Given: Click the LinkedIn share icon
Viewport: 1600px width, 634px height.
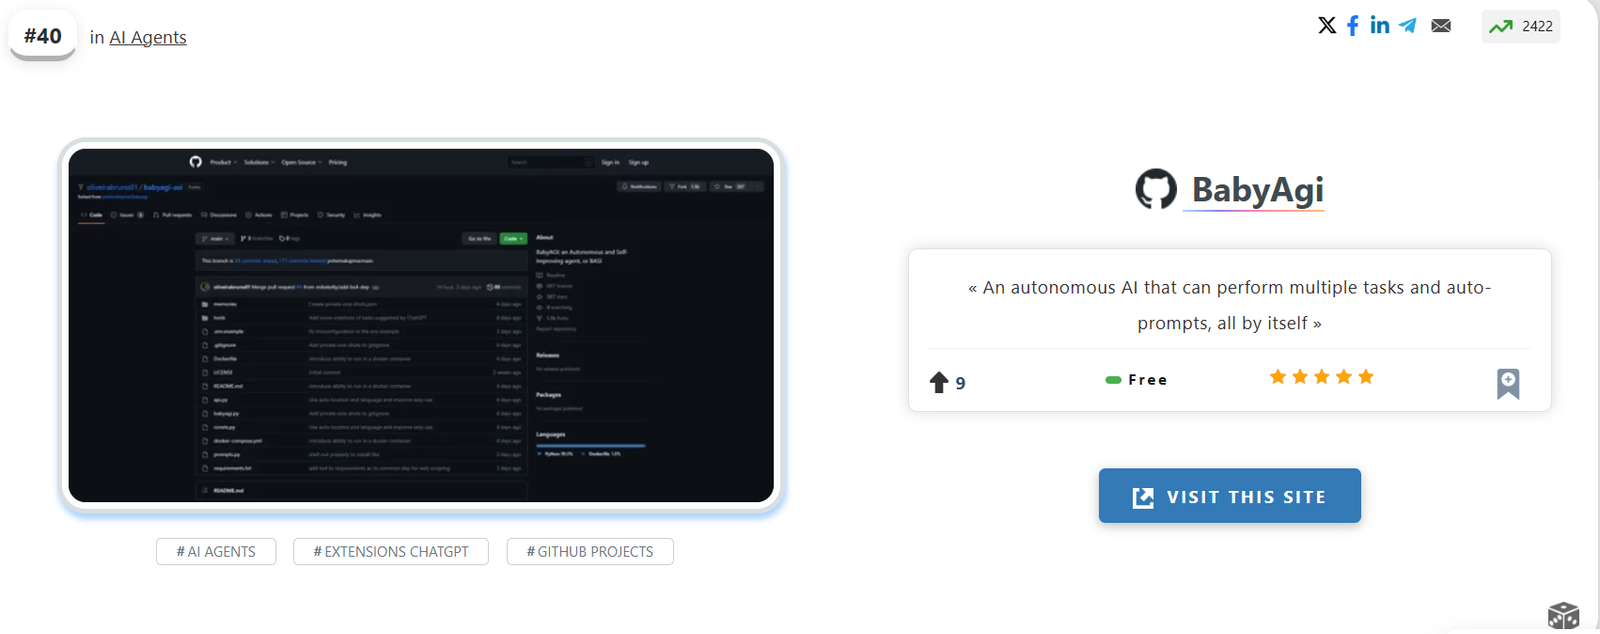Looking at the screenshot, I should pyautogui.click(x=1380, y=26).
